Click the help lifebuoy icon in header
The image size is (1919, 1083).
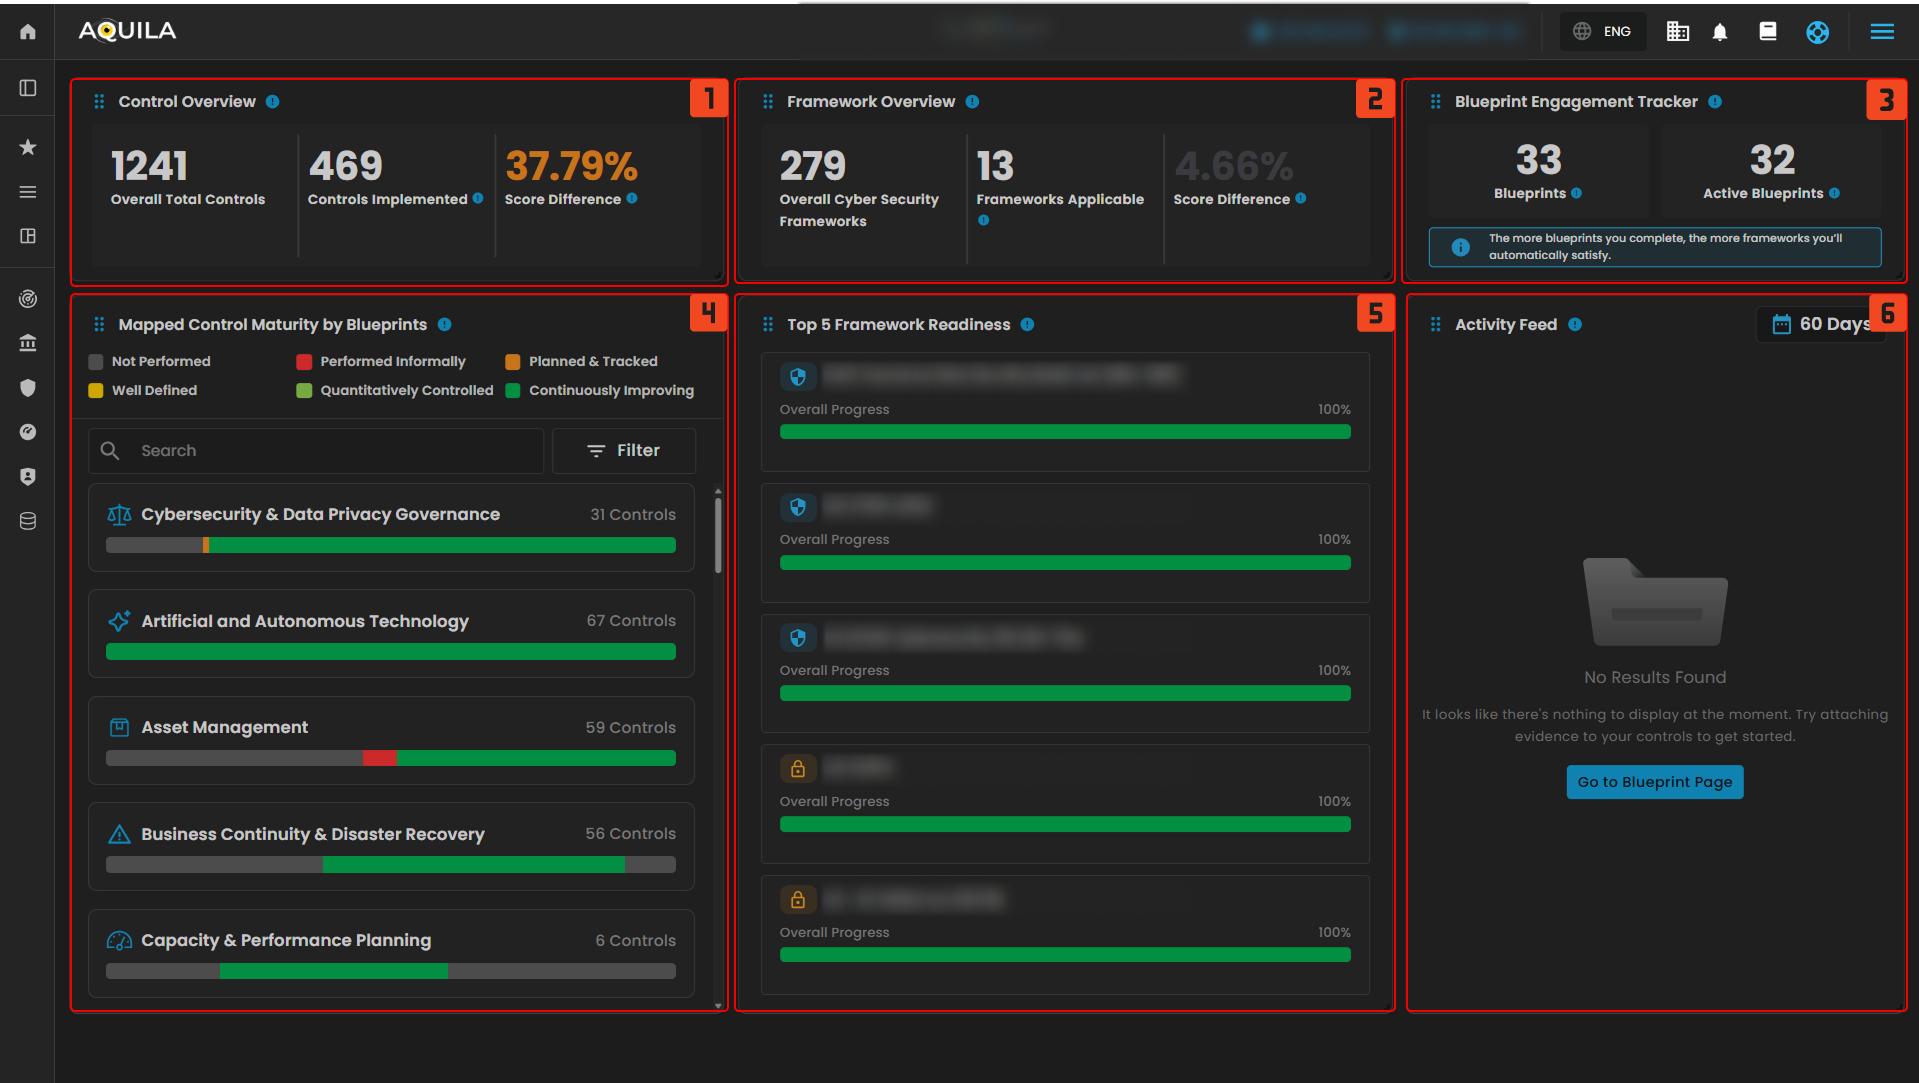coord(1817,32)
